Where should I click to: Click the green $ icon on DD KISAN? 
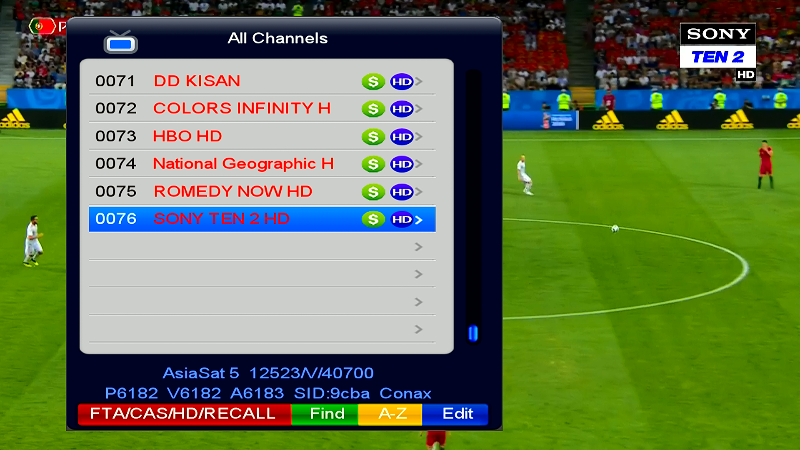point(373,81)
